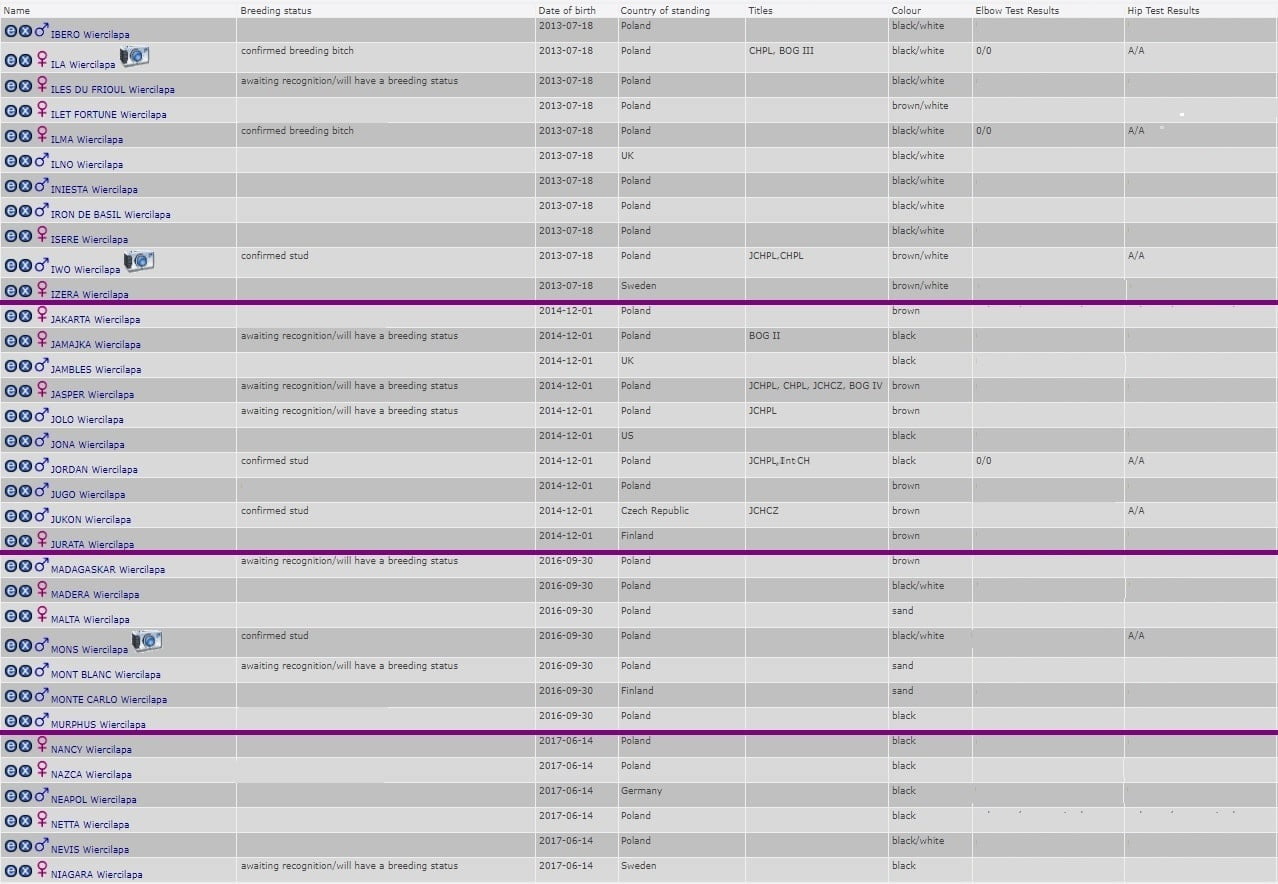1278x884 pixels.
Task: Open the camera photo icon beside IWO Wiercilapa
Action: (x=139, y=262)
